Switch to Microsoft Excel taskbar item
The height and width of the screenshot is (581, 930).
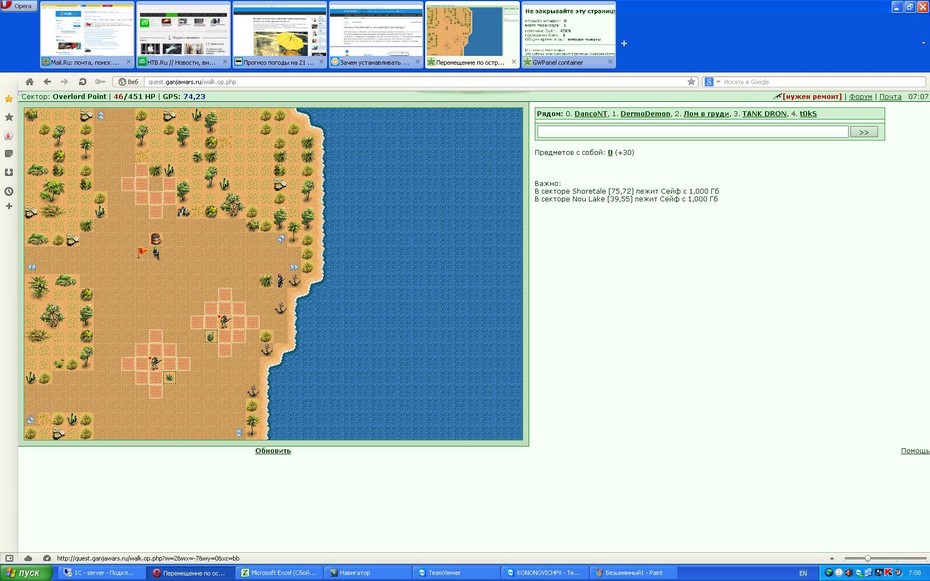tap(279, 573)
